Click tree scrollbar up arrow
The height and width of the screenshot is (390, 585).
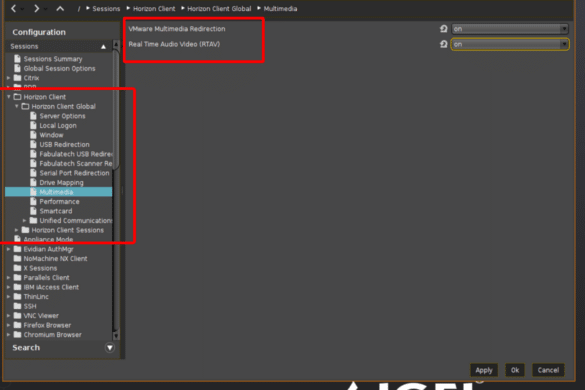coord(116,45)
